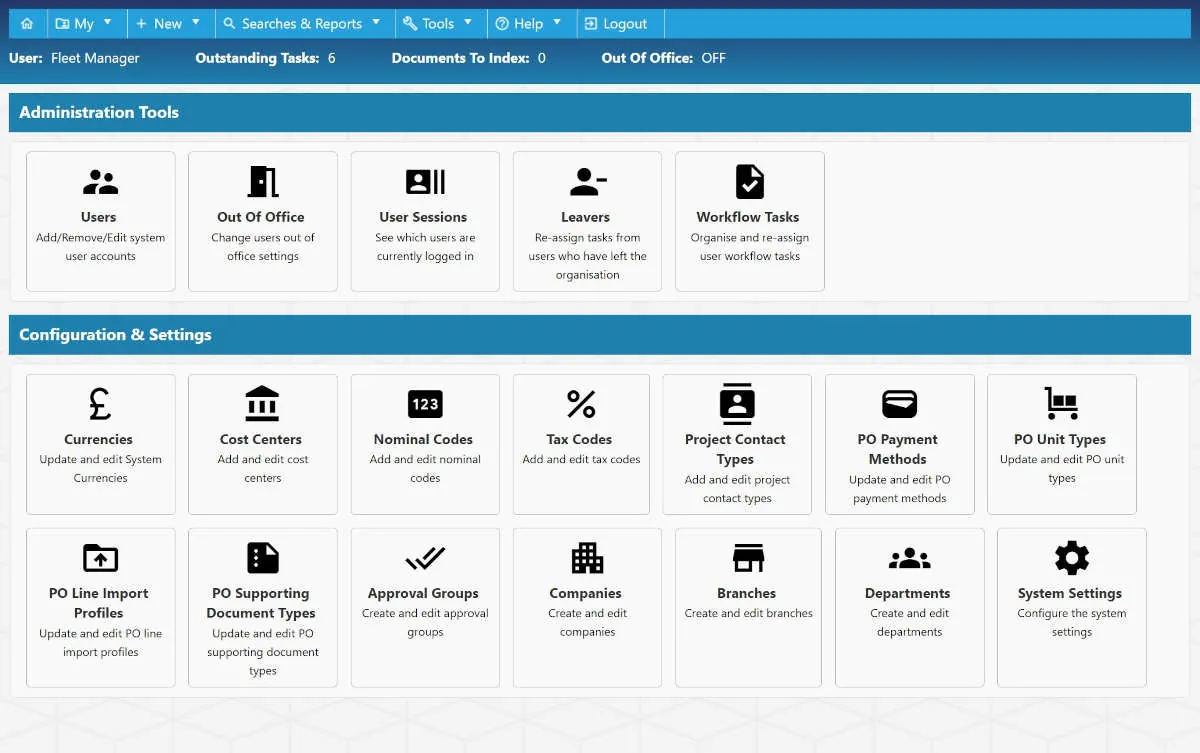
Task: Click 'Create and edit branches' text
Action: (749, 614)
